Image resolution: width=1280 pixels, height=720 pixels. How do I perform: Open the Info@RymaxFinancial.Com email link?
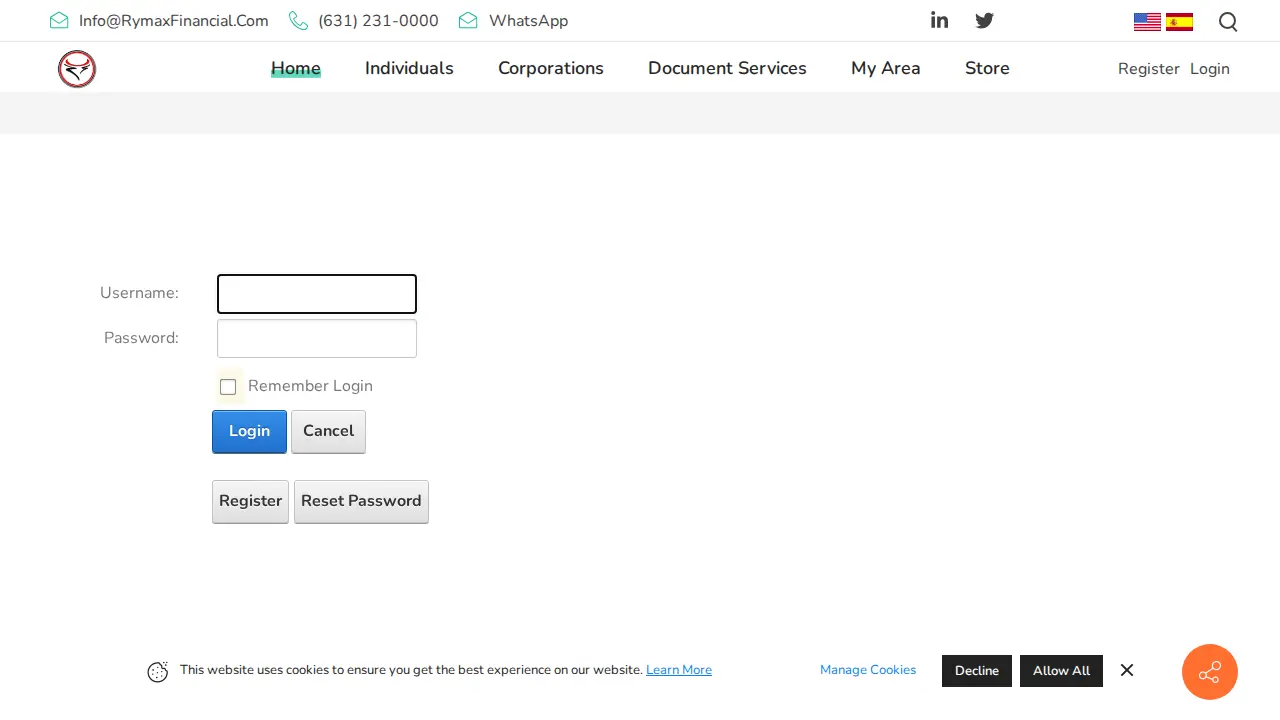click(174, 21)
